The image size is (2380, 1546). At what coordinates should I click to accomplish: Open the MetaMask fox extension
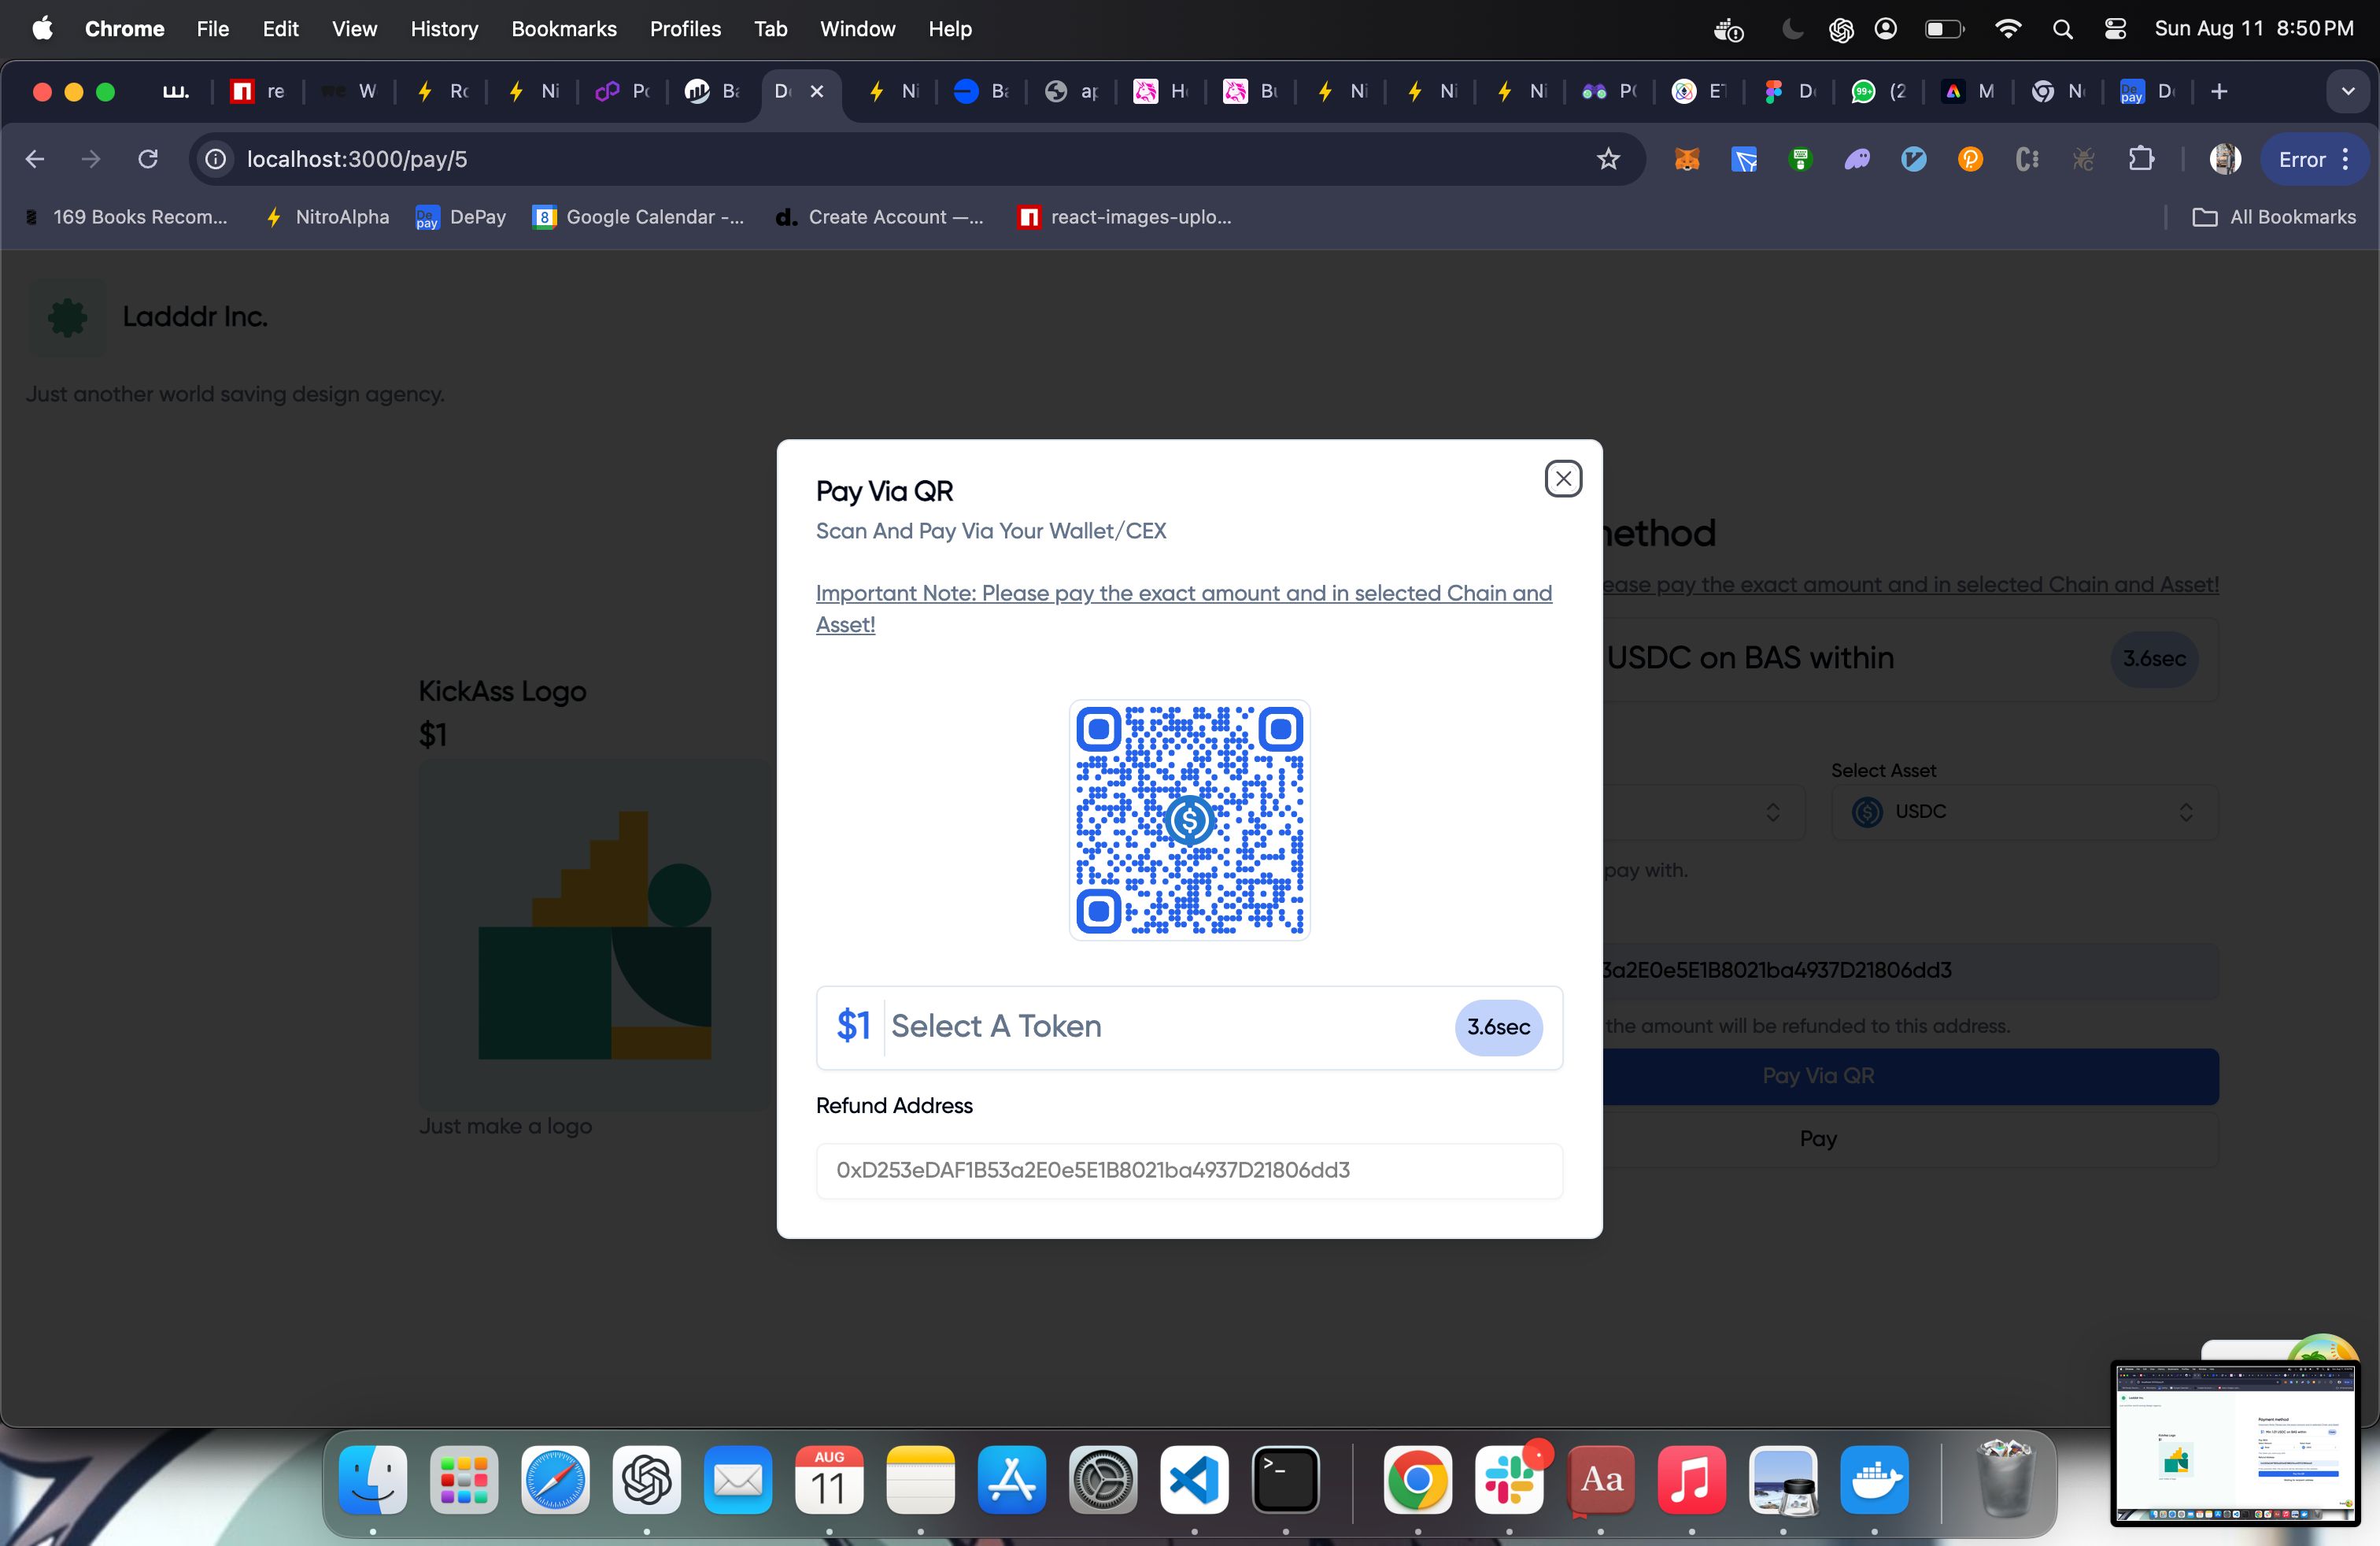(1686, 159)
